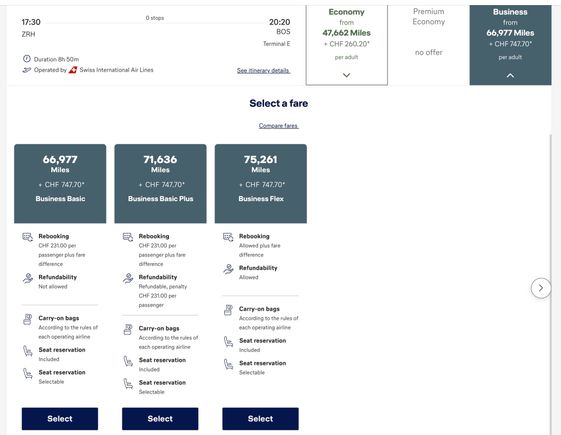Choose the Business Basic 66,977 Miles card
561x435 pixels.
(x=60, y=184)
